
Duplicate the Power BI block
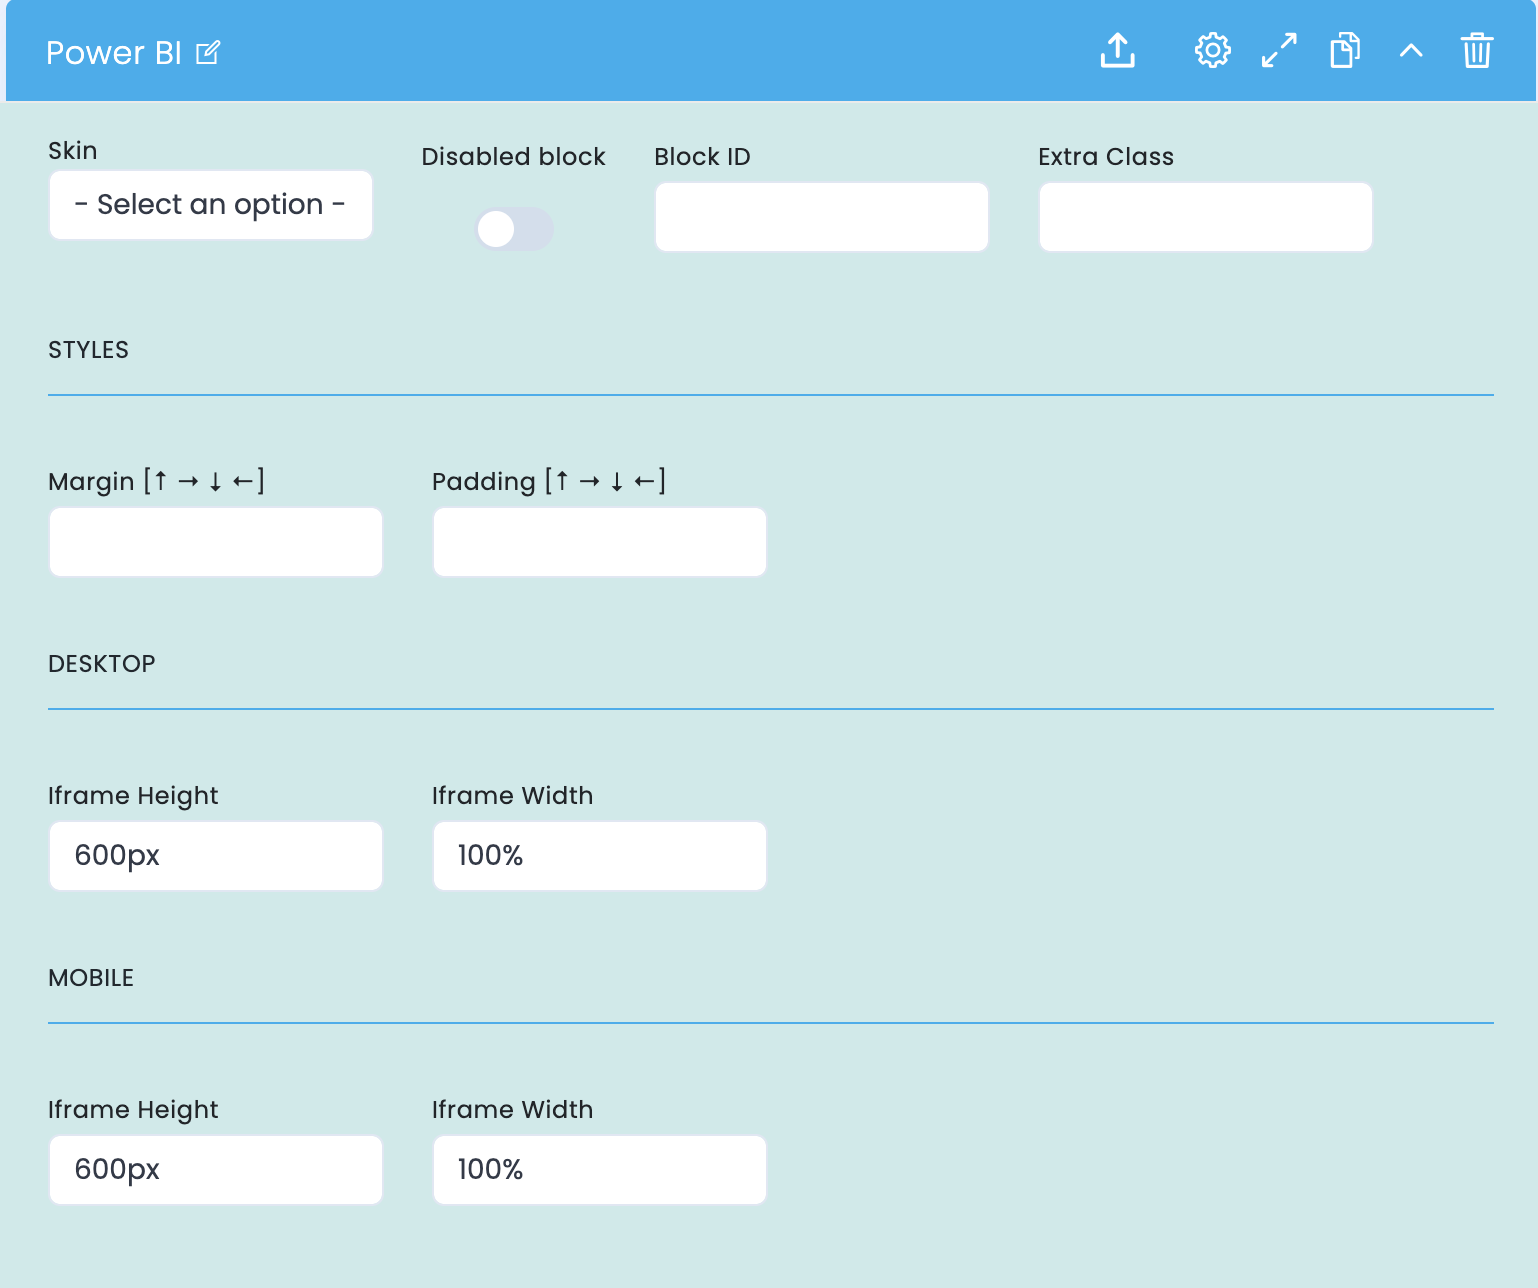(1345, 50)
